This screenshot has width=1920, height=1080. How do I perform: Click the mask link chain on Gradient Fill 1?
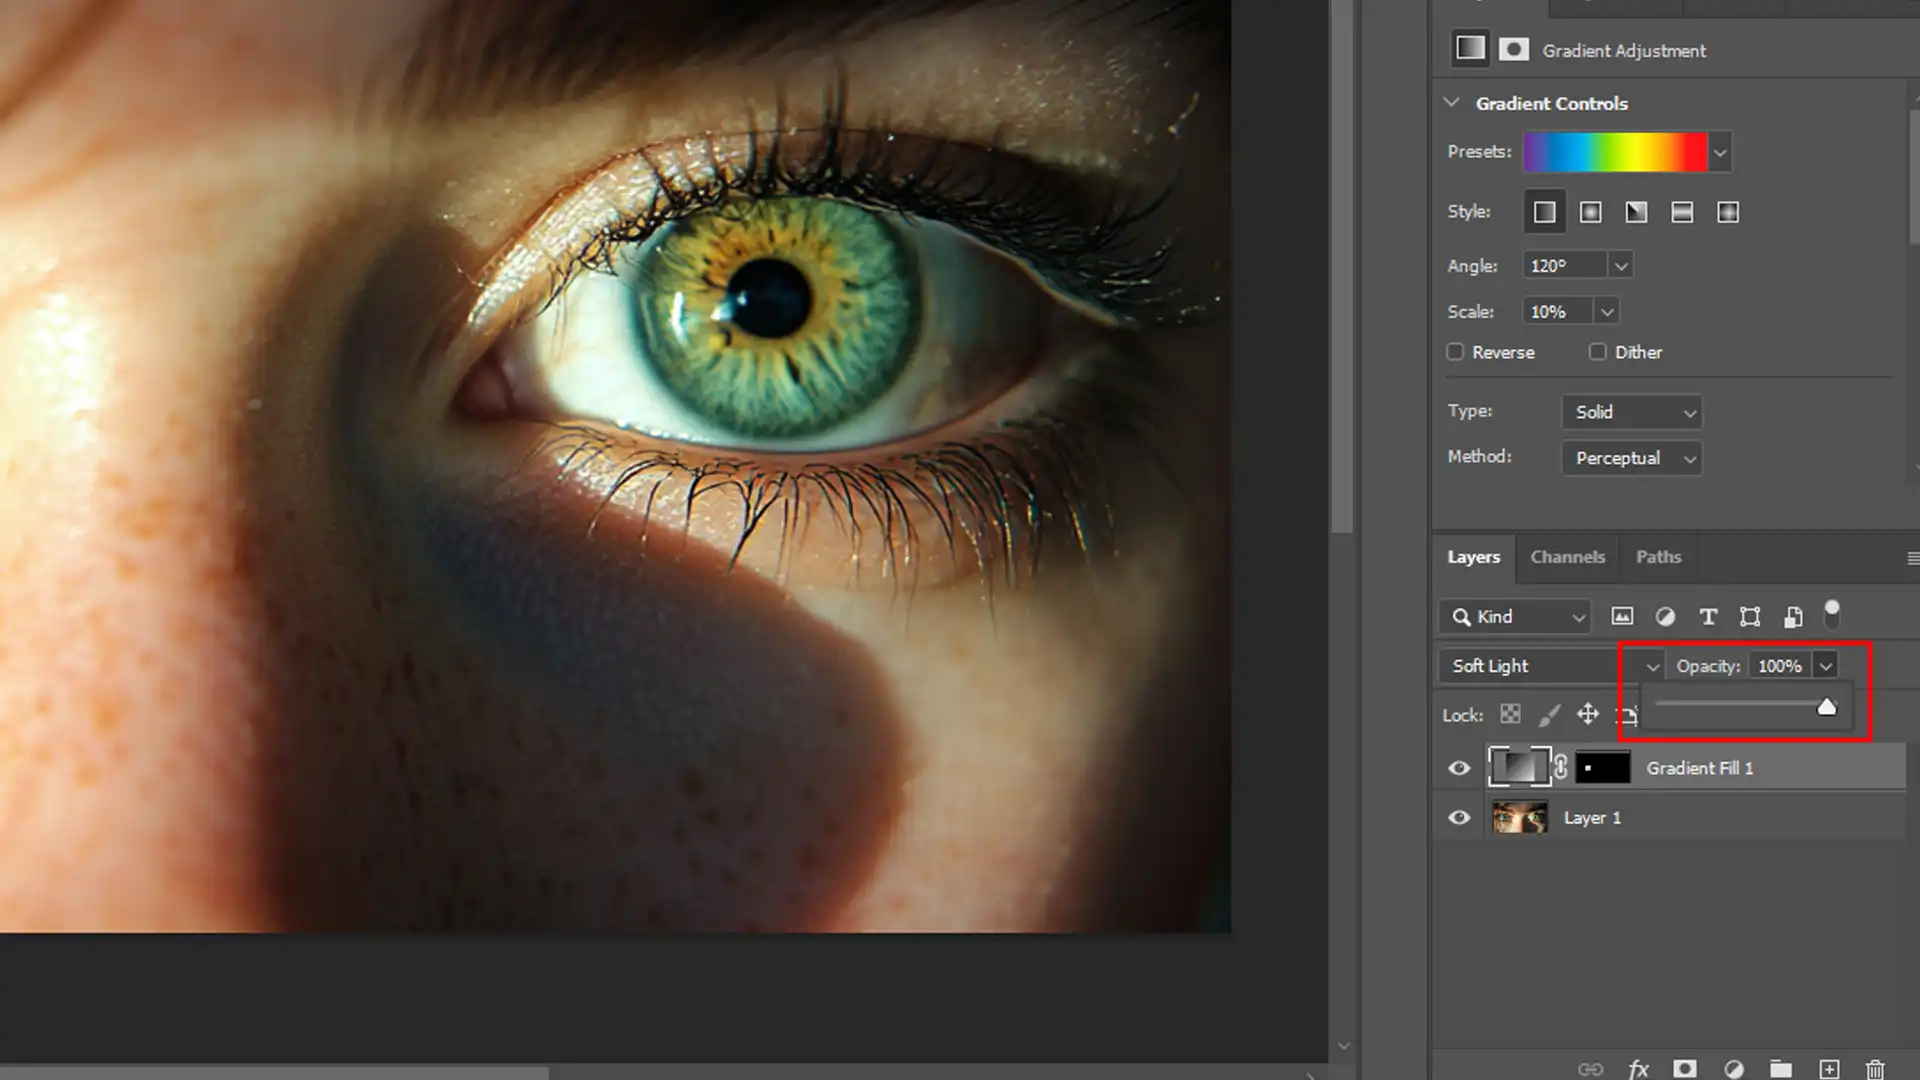pos(1561,767)
